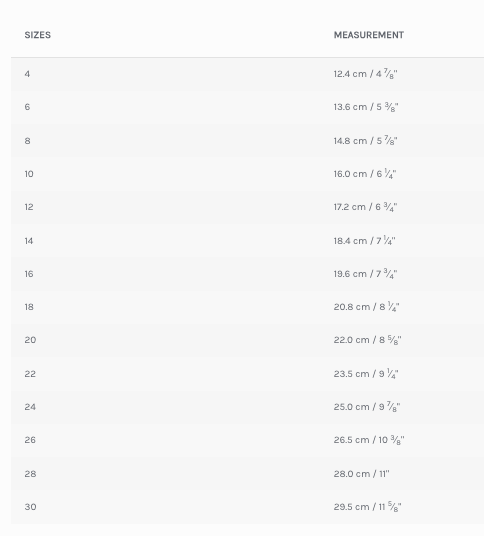Select the size 30 row
The width and height of the screenshot is (484, 536).
(247, 507)
